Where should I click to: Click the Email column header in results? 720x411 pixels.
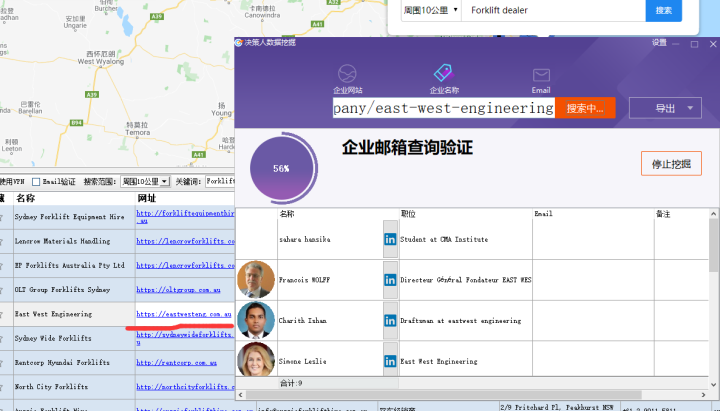coord(543,214)
